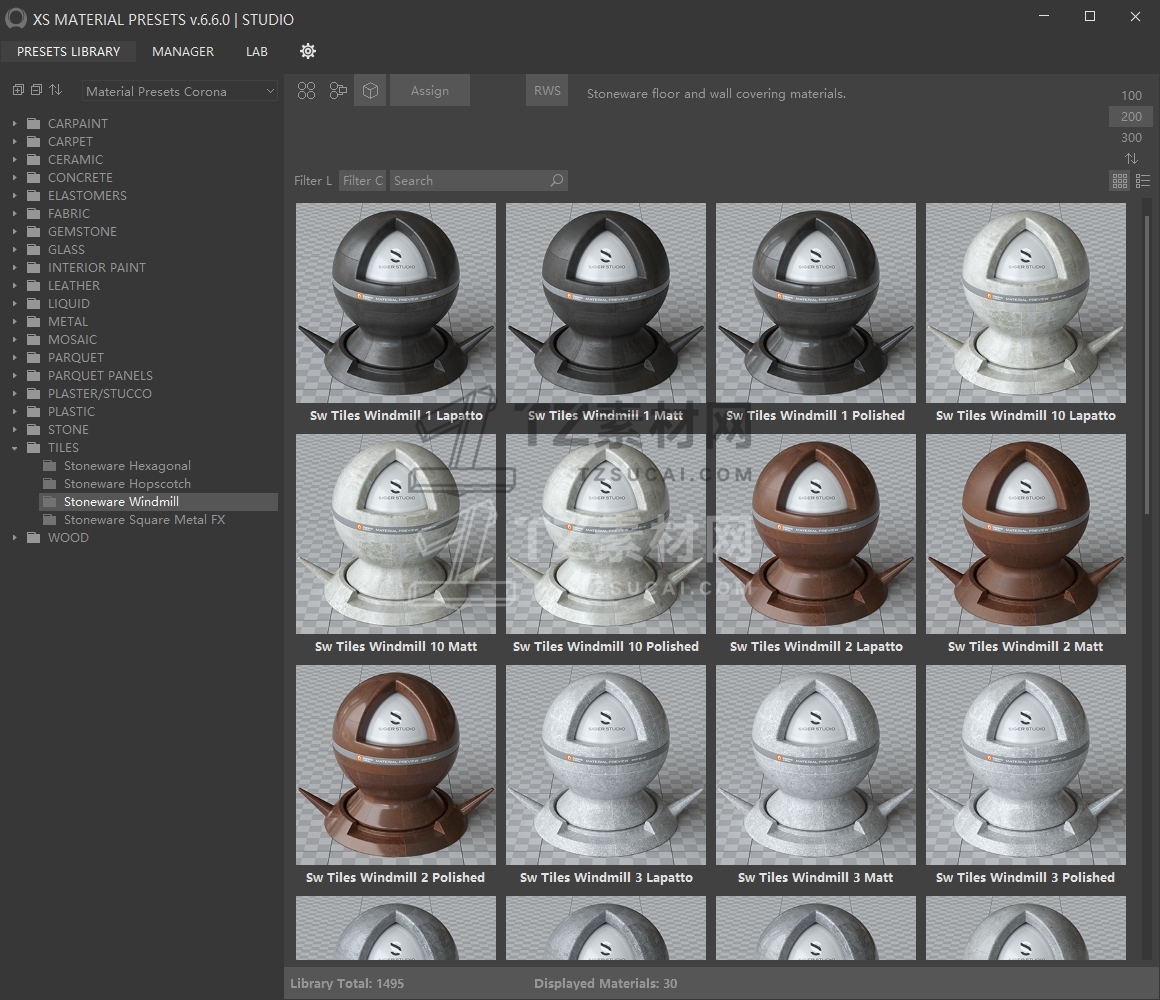Select Sw Tiles Windmill 2 Lapatto thumbnail
This screenshot has height=1000, width=1160.
pyautogui.click(x=816, y=534)
